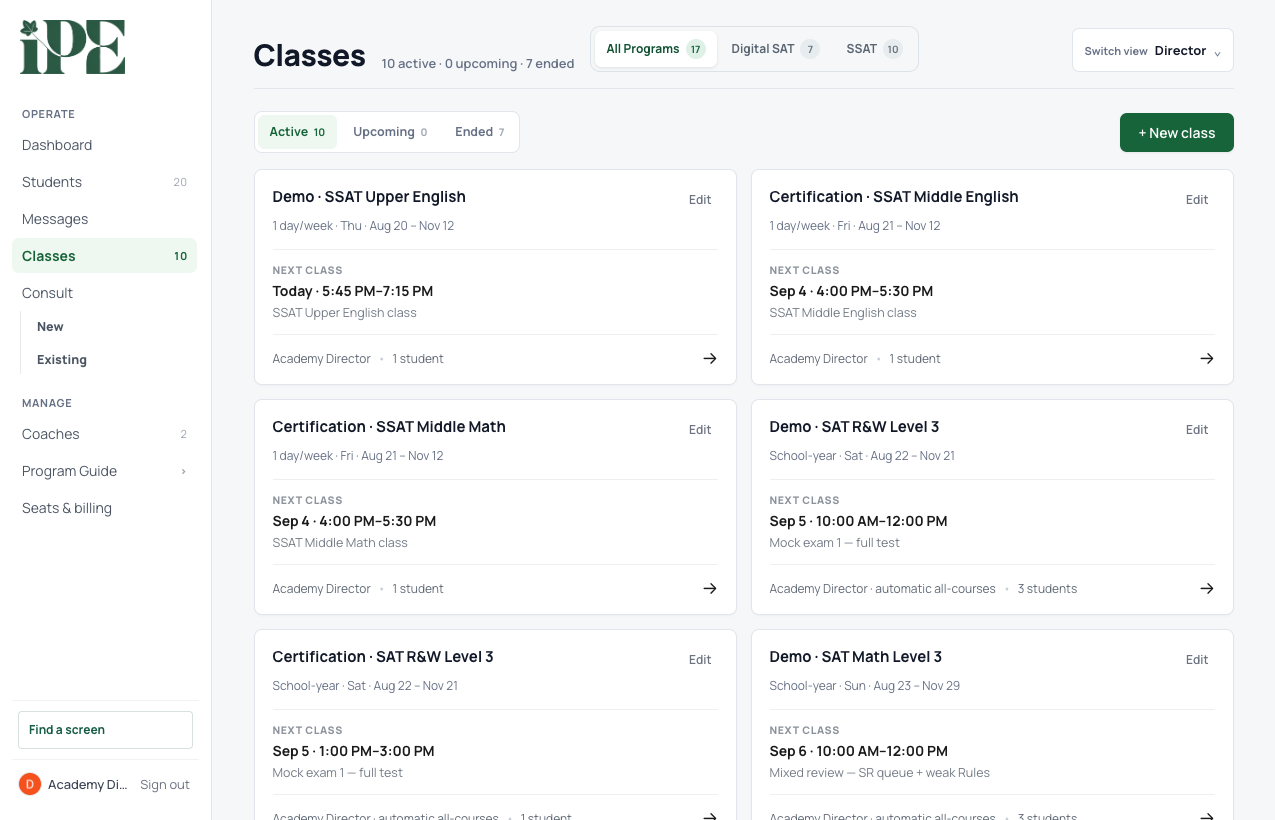Open Existing under Consult
1275x820 pixels.
(62, 360)
